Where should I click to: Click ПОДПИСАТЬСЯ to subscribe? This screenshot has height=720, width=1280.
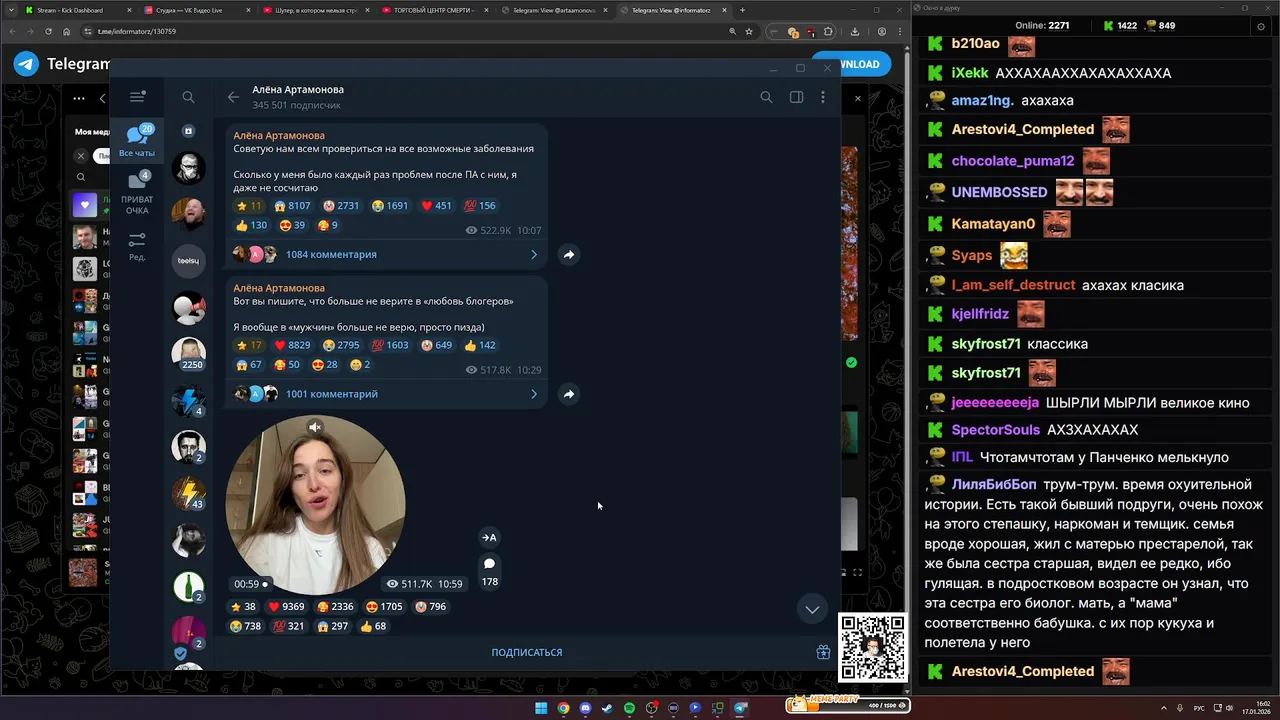click(526, 652)
